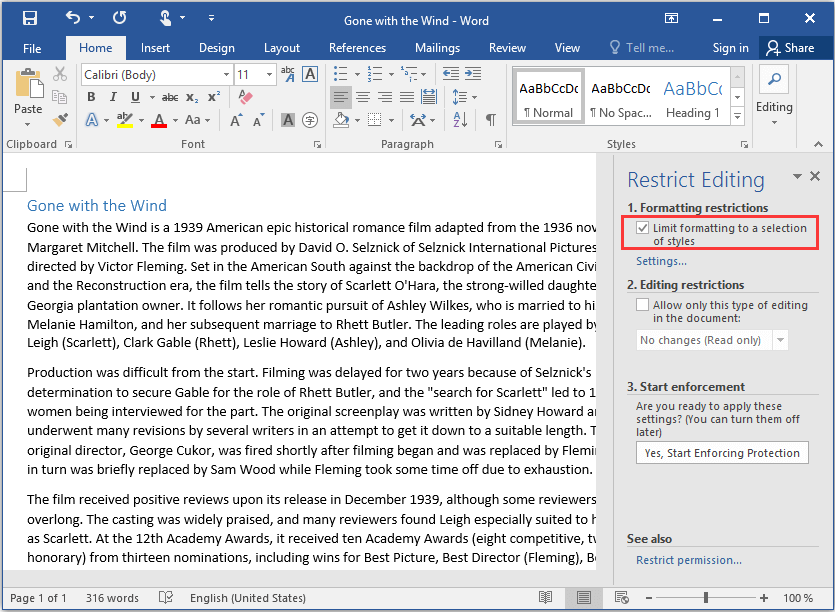Shrink font size button

(x=258, y=120)
